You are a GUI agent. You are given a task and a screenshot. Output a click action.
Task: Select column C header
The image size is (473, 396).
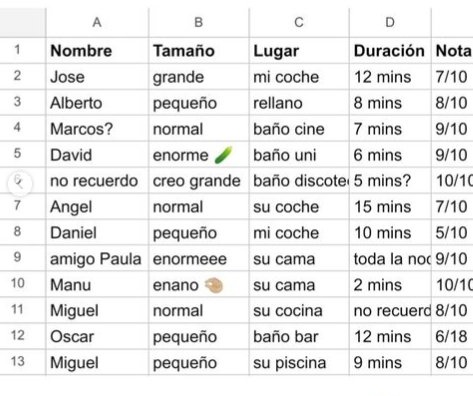click(x=299, y=23)
